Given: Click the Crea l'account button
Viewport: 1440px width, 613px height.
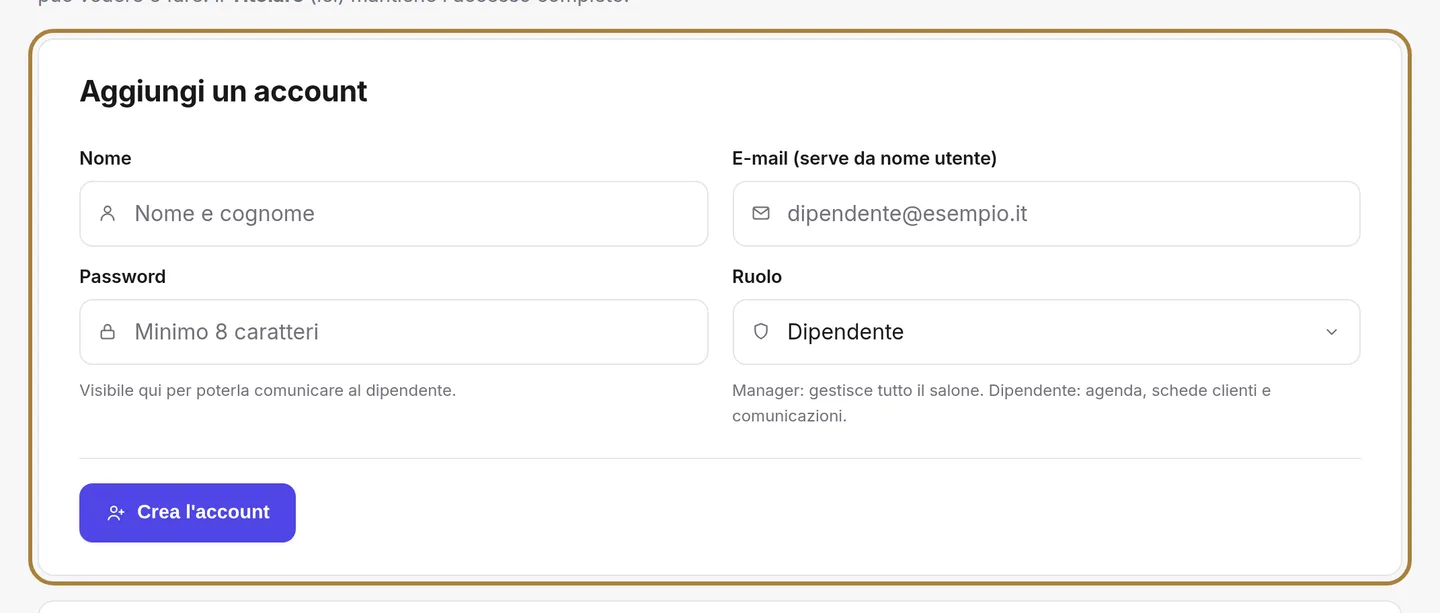Looking at the screenshot, I should pos(187,513).
